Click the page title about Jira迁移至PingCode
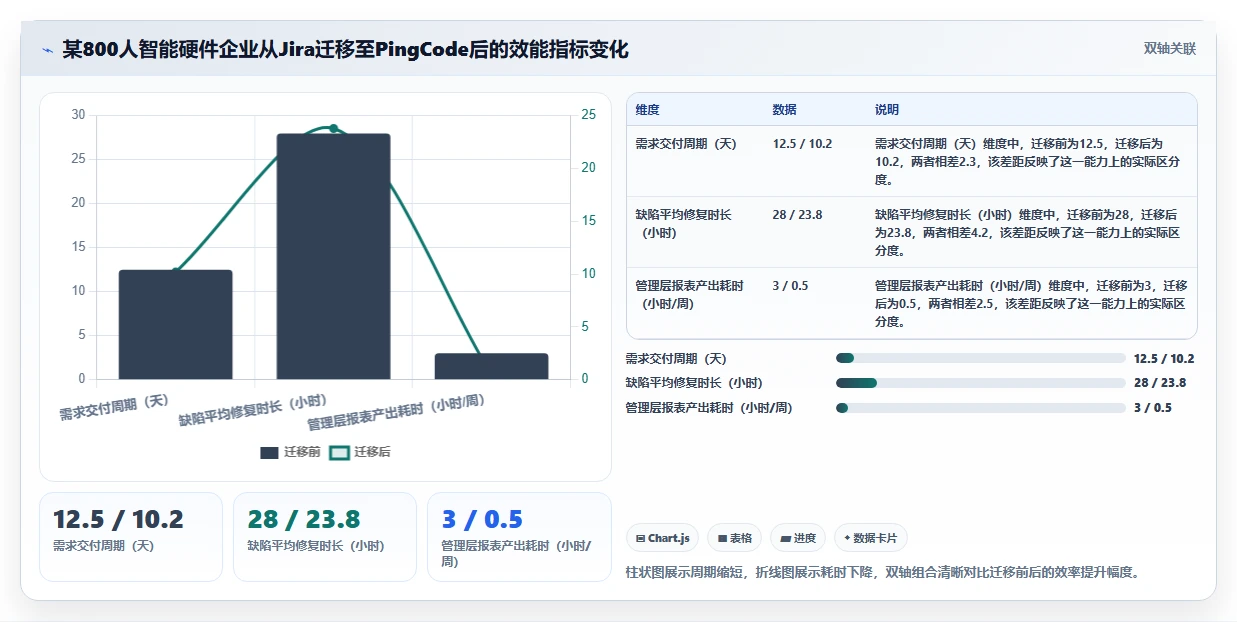Image resolution: width=1237 pixels, height=622 pixels. (345, 49)
